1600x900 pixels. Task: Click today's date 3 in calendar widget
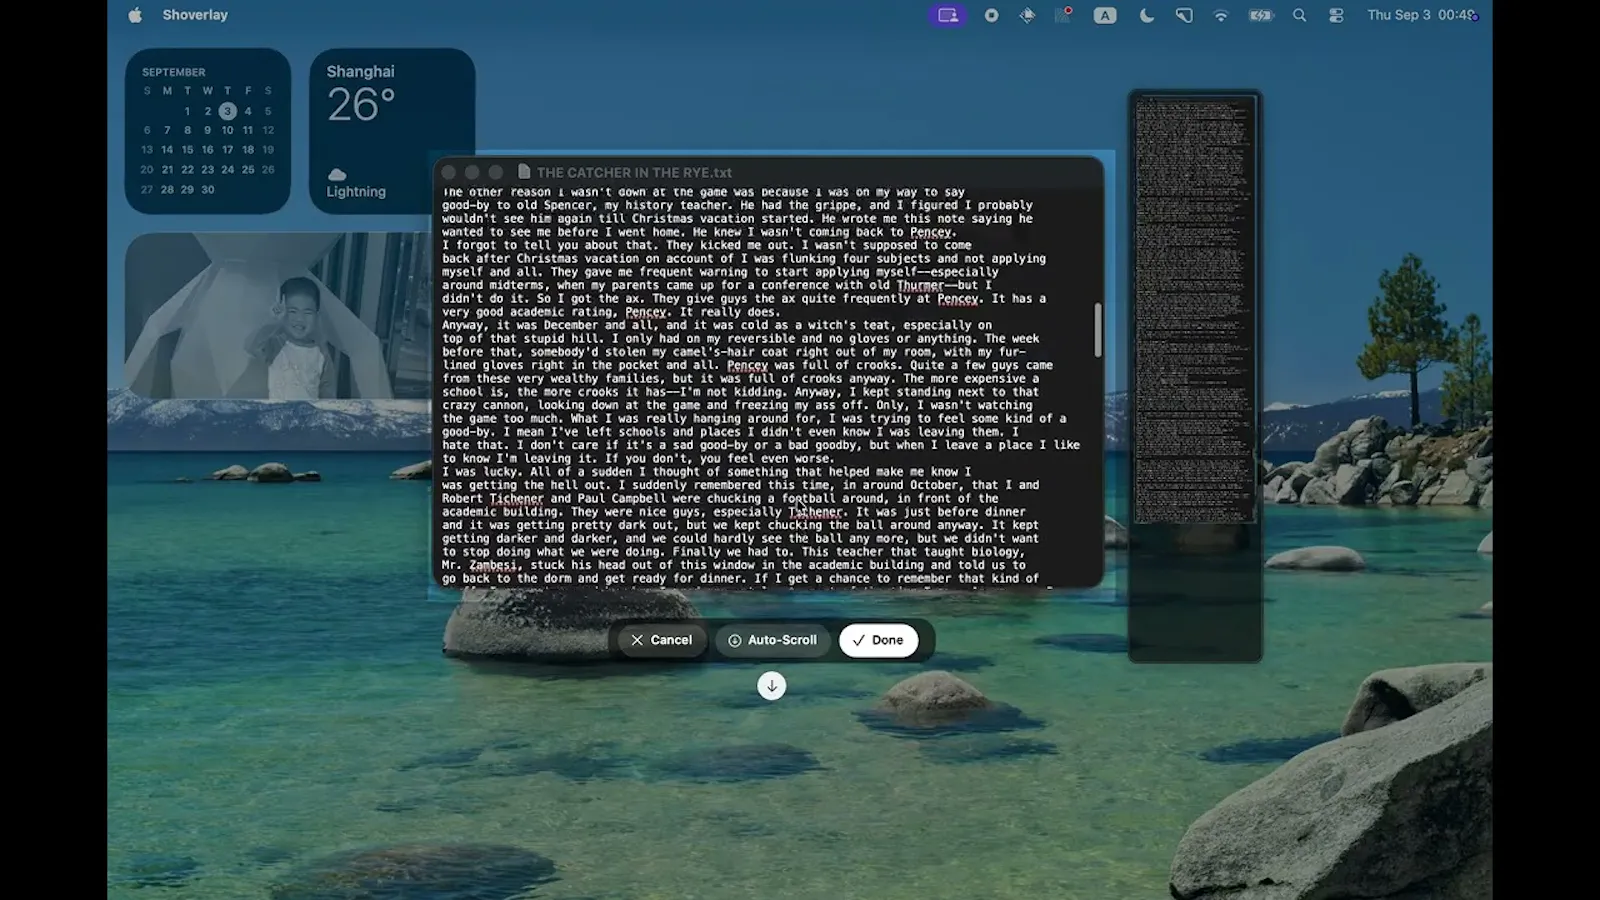(228, 111)
